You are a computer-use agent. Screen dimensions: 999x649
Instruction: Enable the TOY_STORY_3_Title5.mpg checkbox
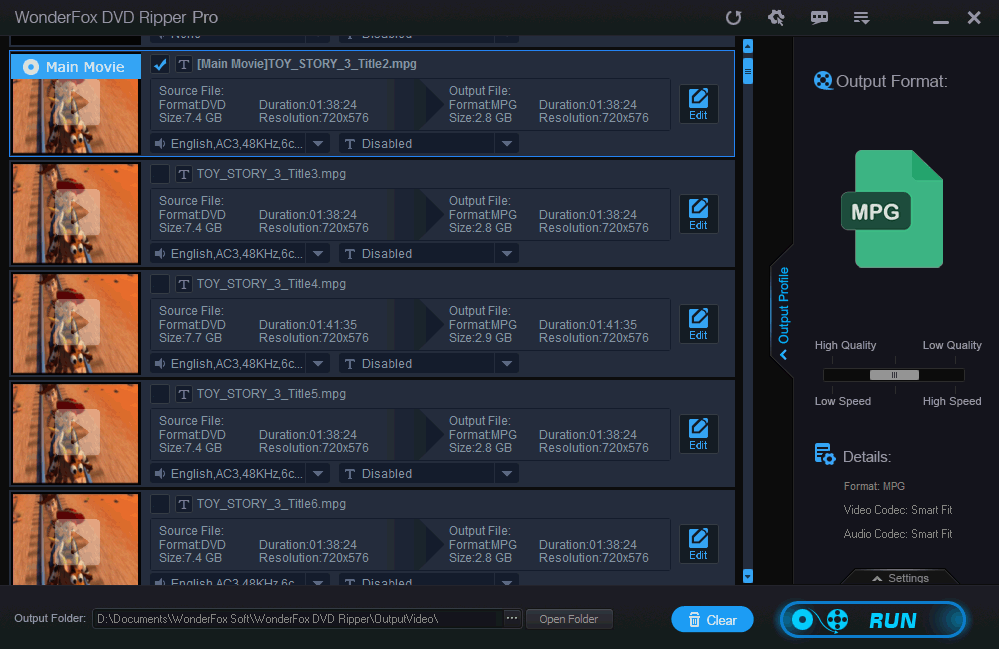point(160,393)
